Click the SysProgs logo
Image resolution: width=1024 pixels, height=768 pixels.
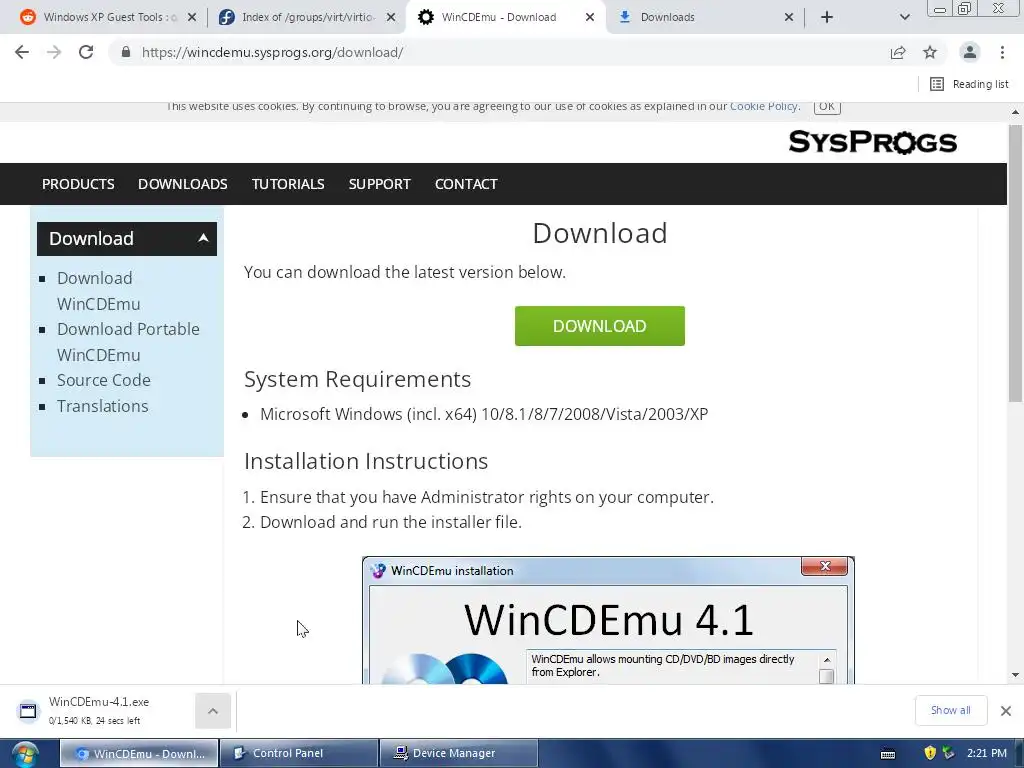click(872, 142)
